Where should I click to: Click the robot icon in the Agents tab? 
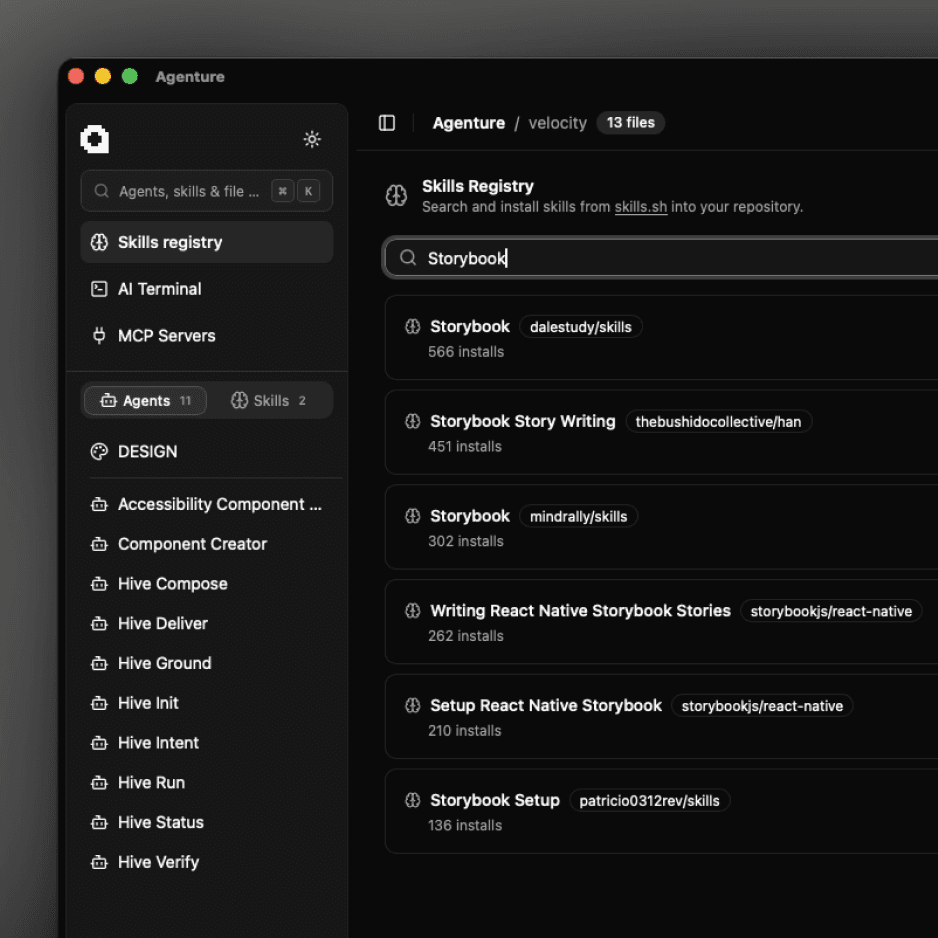click(x=108, y=400)
